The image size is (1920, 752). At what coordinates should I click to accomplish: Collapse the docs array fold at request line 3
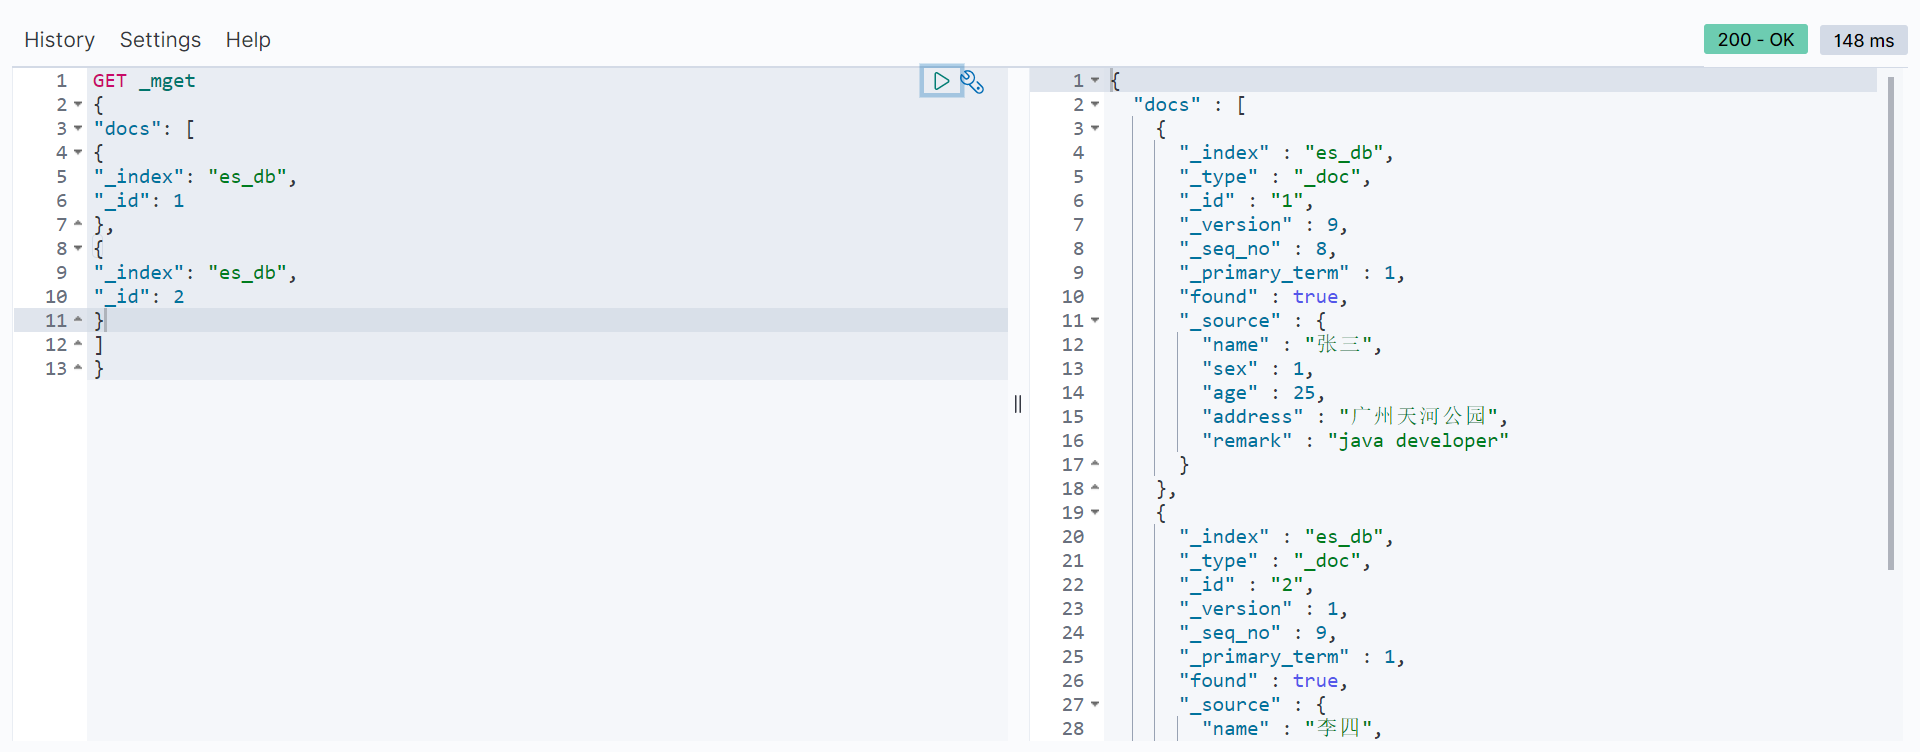coord(78,129)
